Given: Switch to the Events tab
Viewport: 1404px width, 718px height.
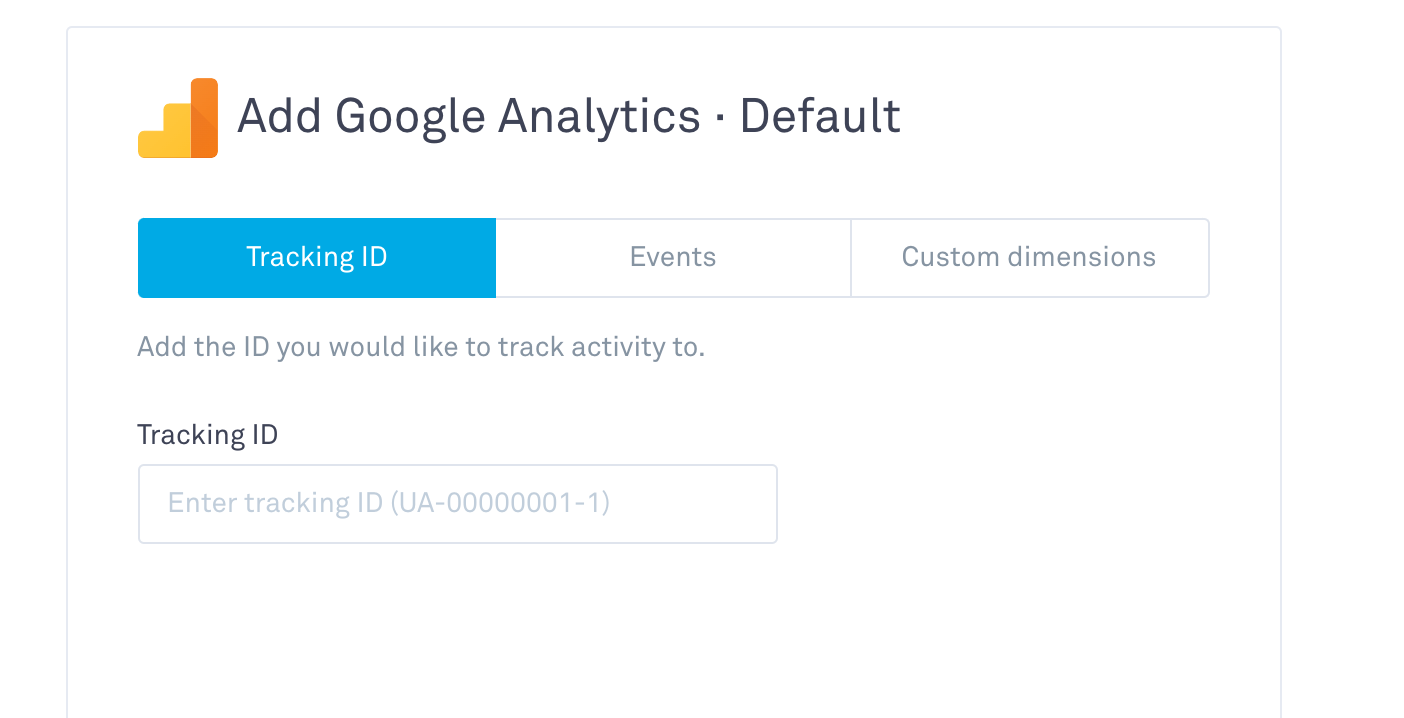Looking at the screenshot, I should (x=673, y=258).
